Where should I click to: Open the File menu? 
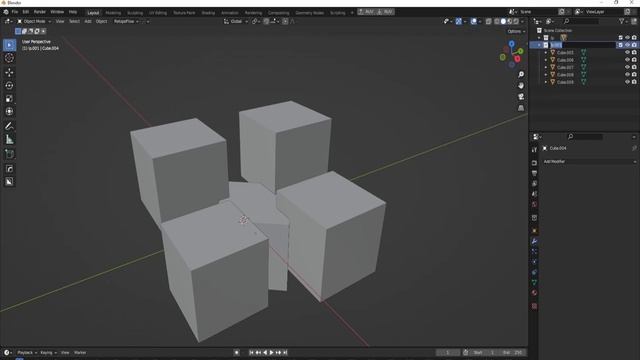pos(15,12)
